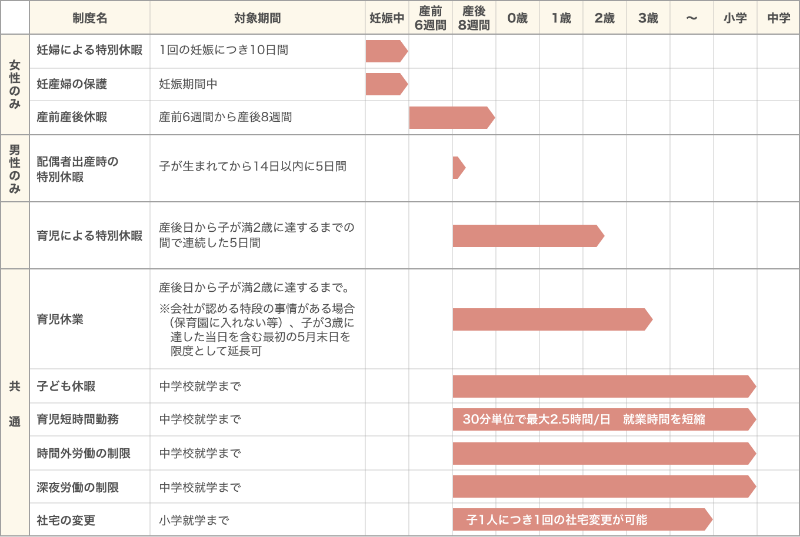Click the timeline bar for 妊産婦の保護
This screenshot has height=537, width=800.
click(387, 84)
